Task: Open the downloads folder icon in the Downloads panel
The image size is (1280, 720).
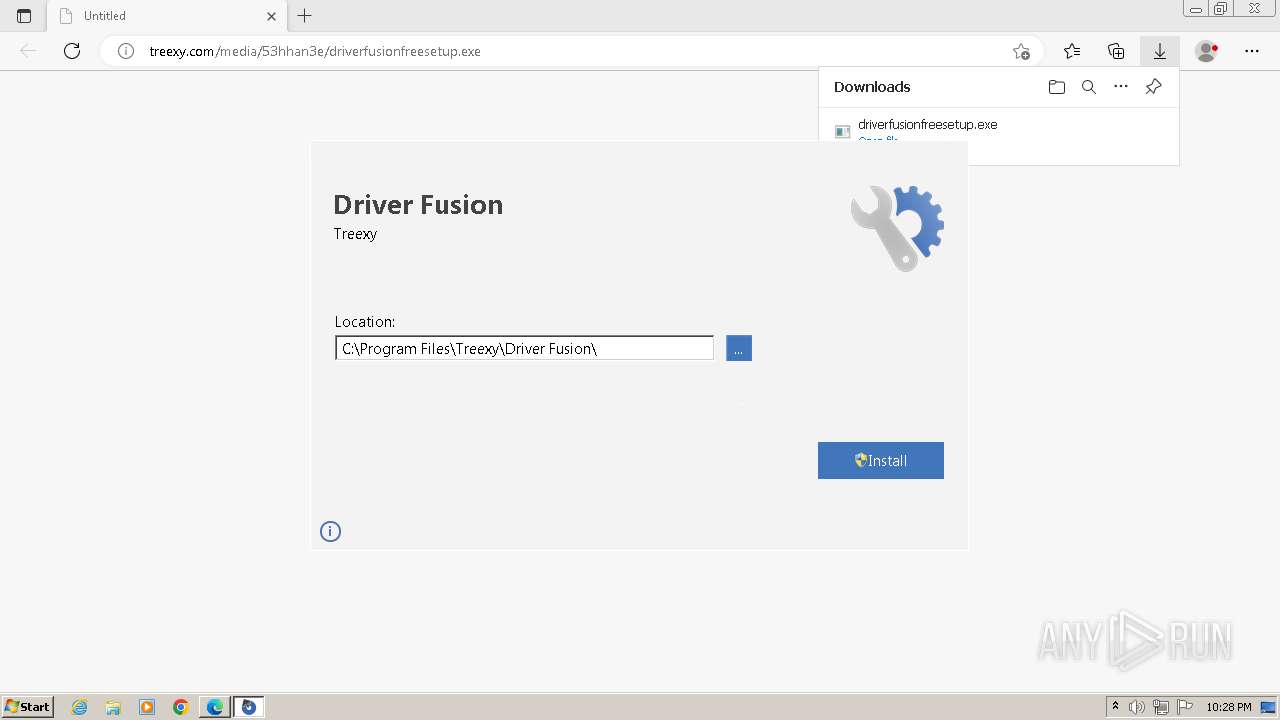Action: coord(1057,87)
